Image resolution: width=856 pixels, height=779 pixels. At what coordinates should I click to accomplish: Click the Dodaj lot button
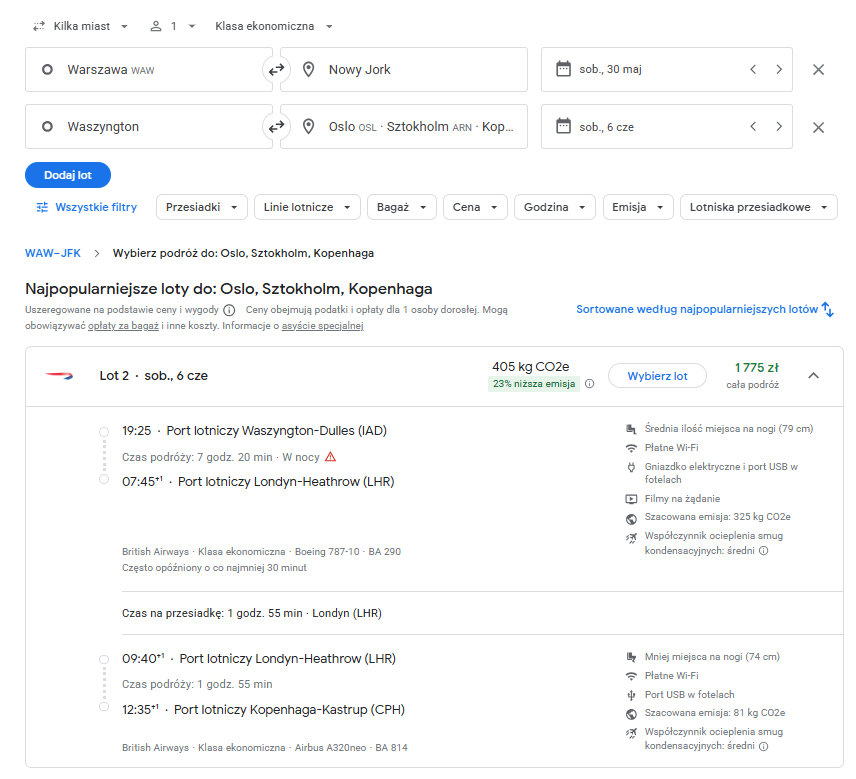pyautogui.click(x=68, y=175)
